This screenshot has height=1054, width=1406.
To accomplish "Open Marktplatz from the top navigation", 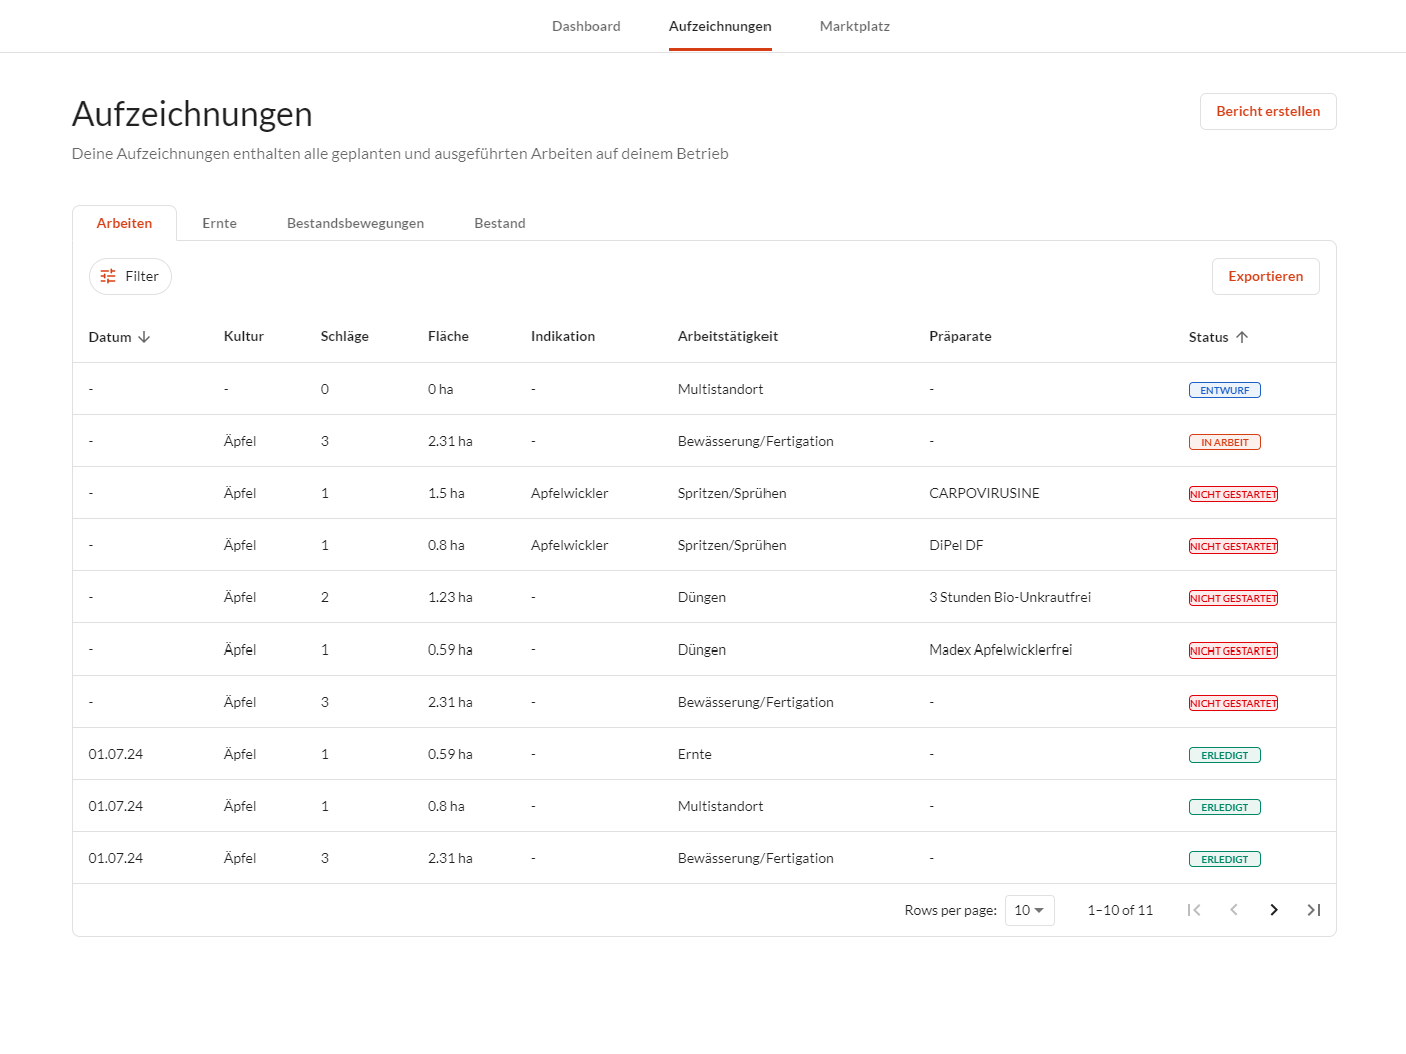I will pyautogui.click(x=854, y=26).
